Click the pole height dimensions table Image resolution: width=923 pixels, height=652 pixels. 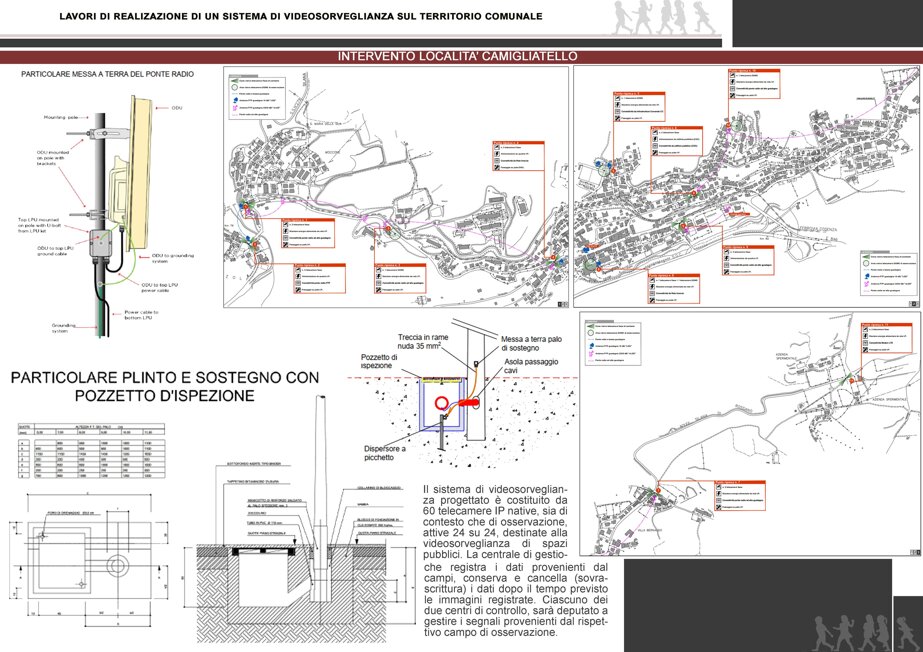click(91, 451)
